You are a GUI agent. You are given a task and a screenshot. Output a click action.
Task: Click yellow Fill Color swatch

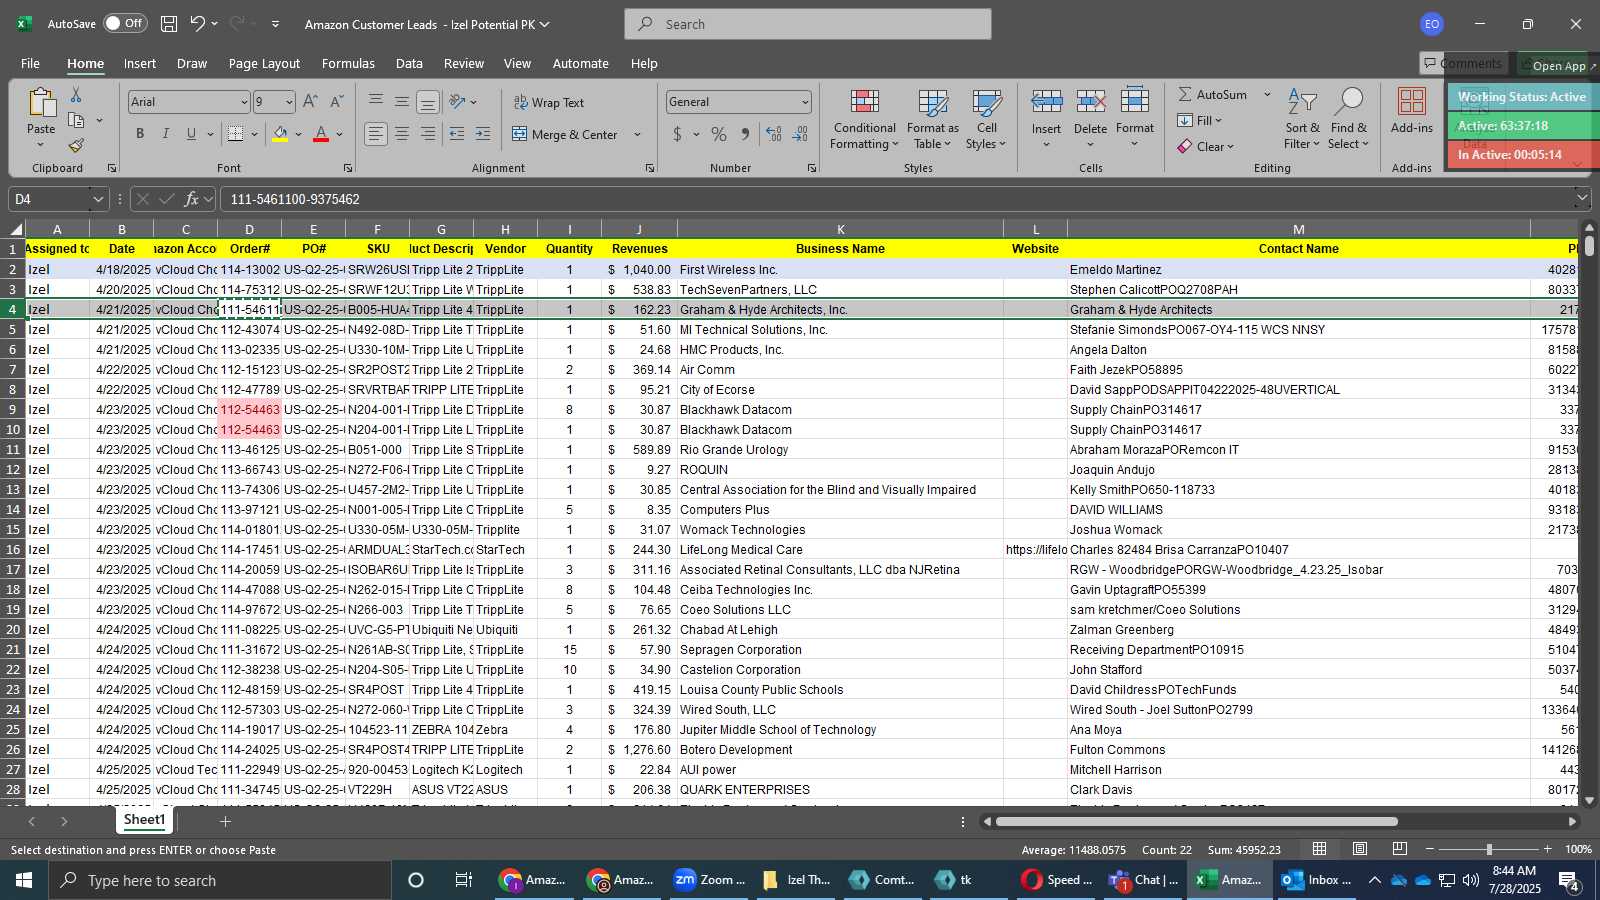[280, 134]
